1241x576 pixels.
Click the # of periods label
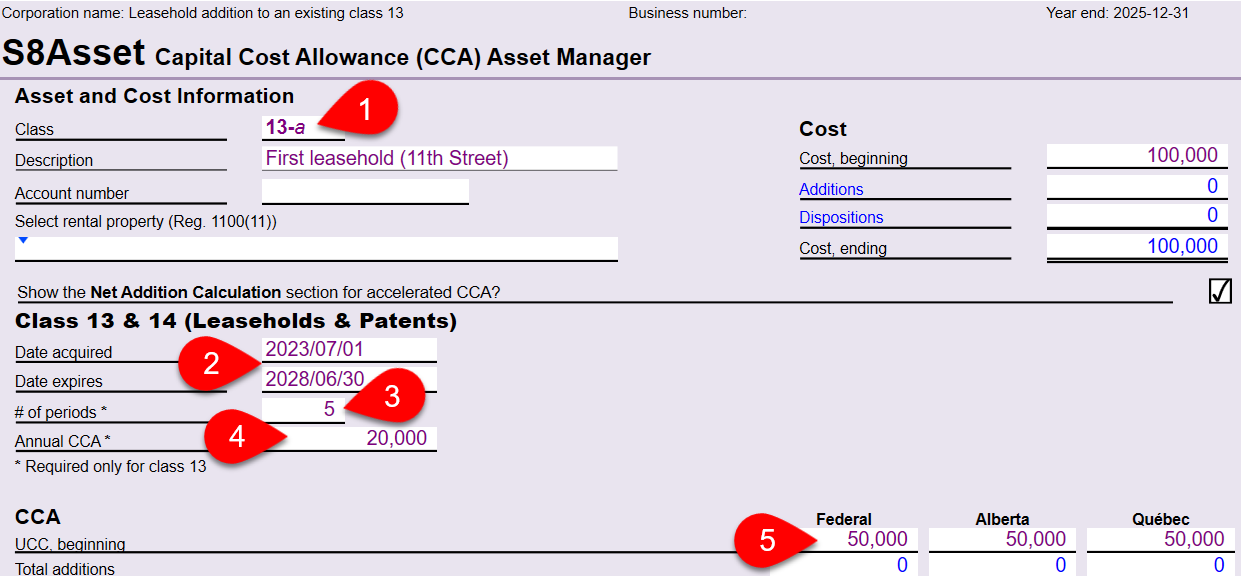click(x=59, y=412)
